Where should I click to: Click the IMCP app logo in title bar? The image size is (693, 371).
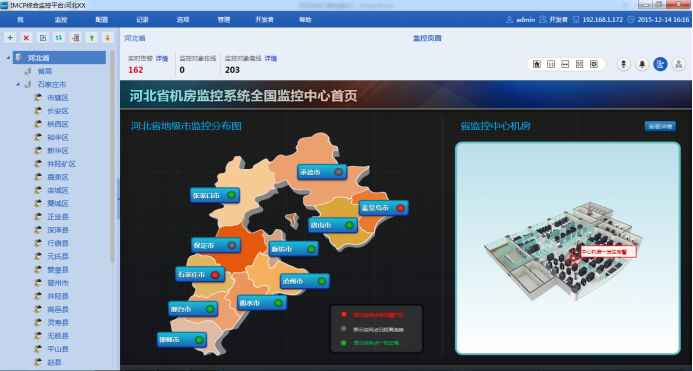(4, 5)
